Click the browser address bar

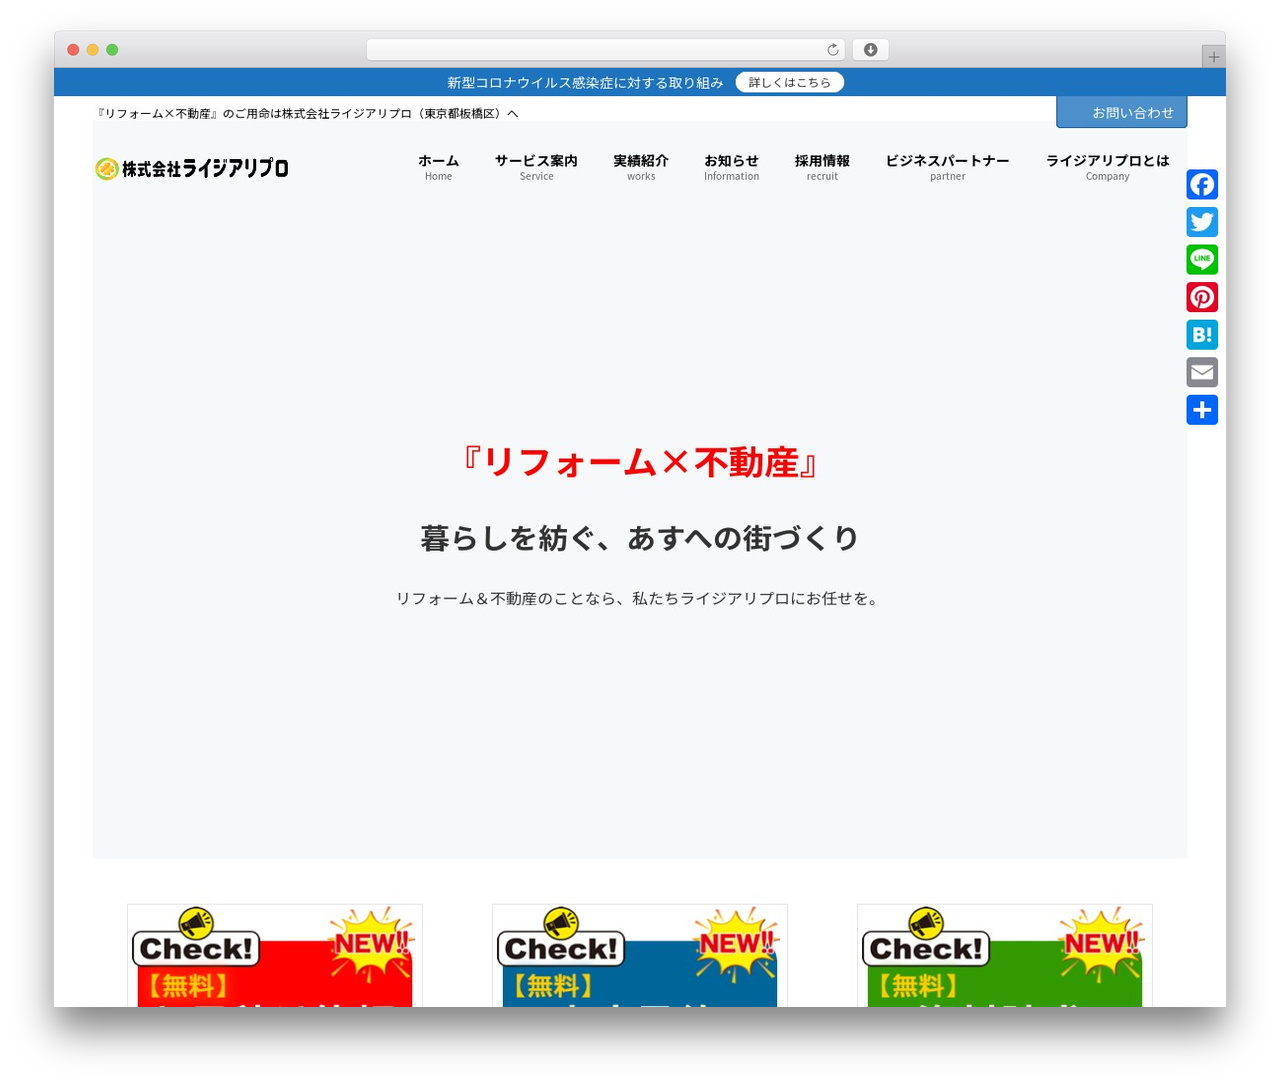tap(605, 50)
